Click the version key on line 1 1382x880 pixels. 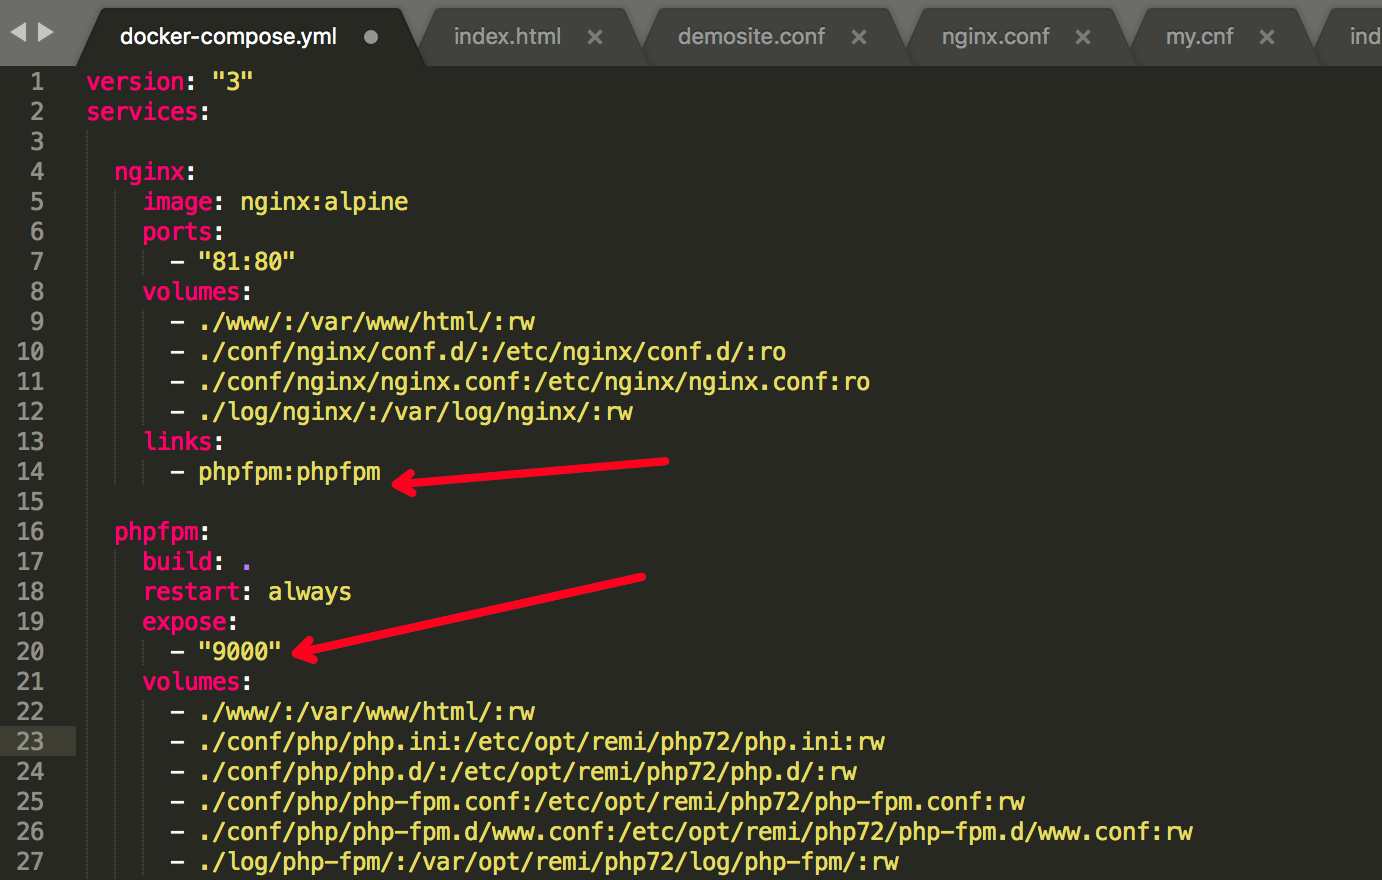tap(135, 81)
